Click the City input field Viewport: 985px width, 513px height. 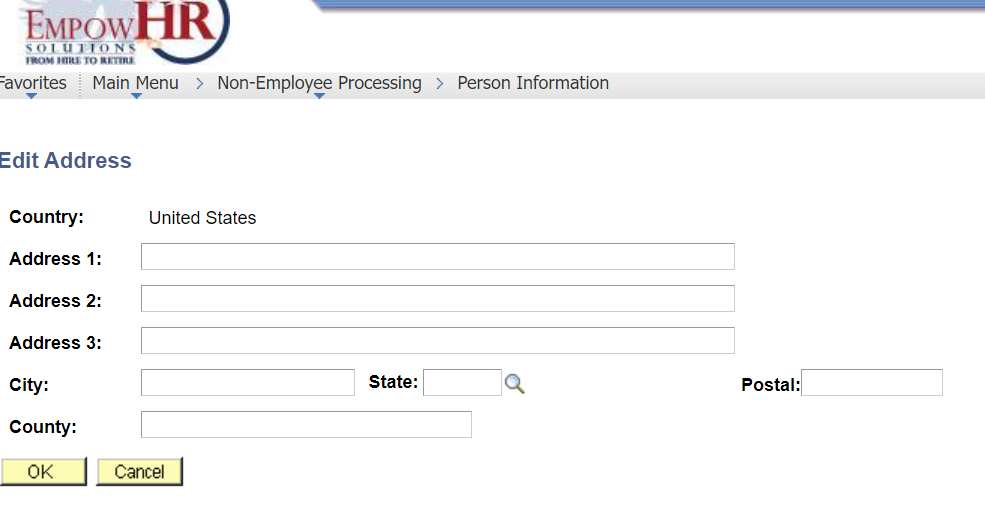click(x=247, y=383)
